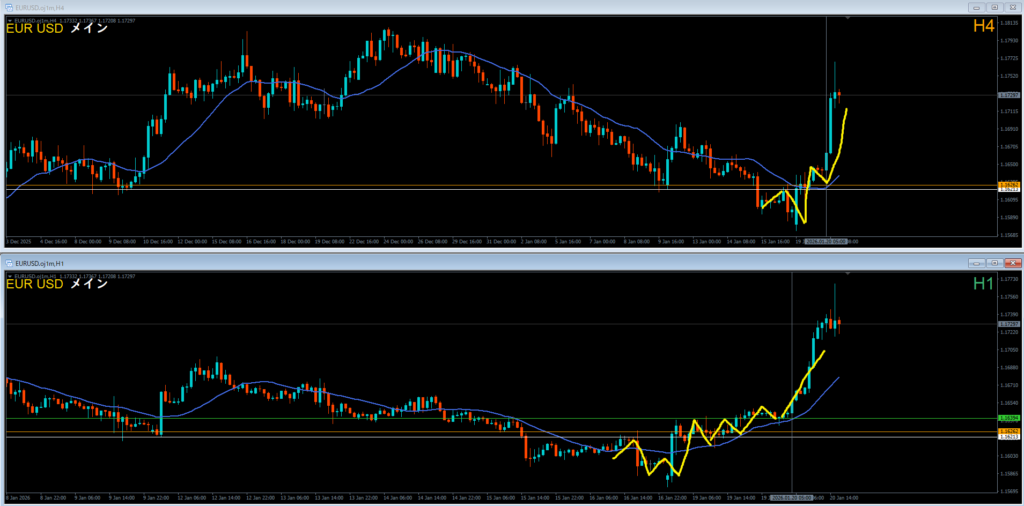Select the green horizontal line on H1 chart

coord(400,418)
